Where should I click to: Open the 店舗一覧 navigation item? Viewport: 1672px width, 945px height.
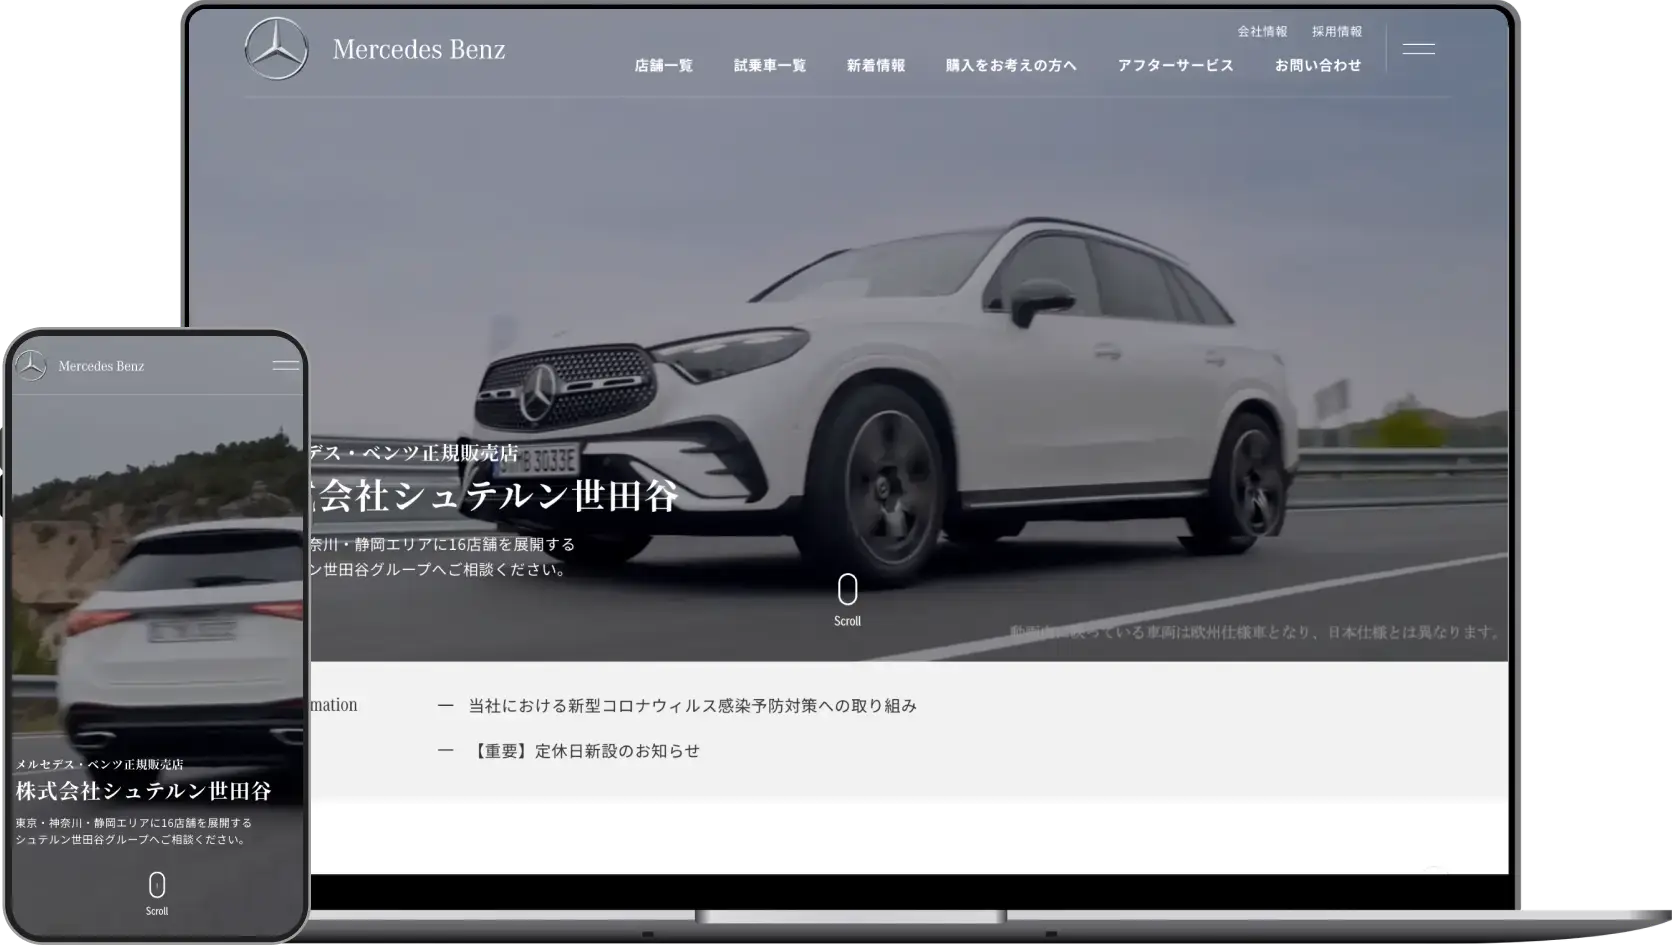pyautogui.click(x=663, y=66)
